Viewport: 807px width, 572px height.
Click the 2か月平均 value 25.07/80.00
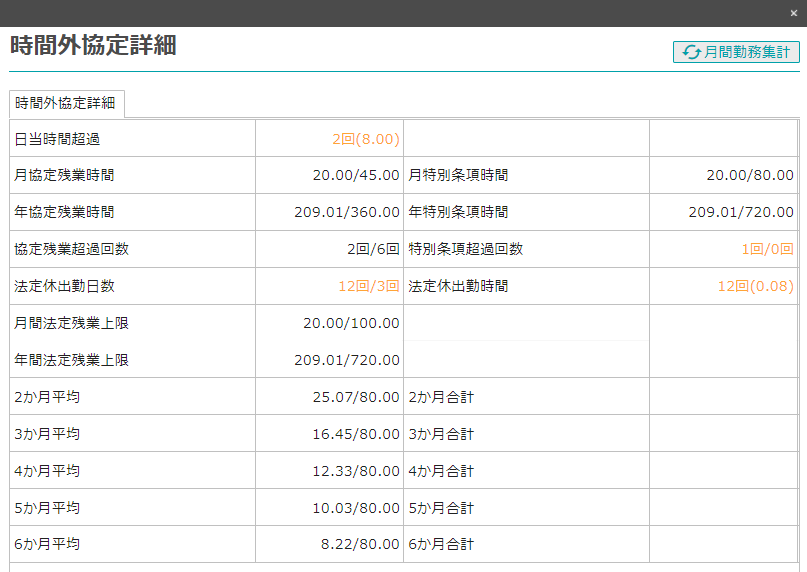point(355,397)
